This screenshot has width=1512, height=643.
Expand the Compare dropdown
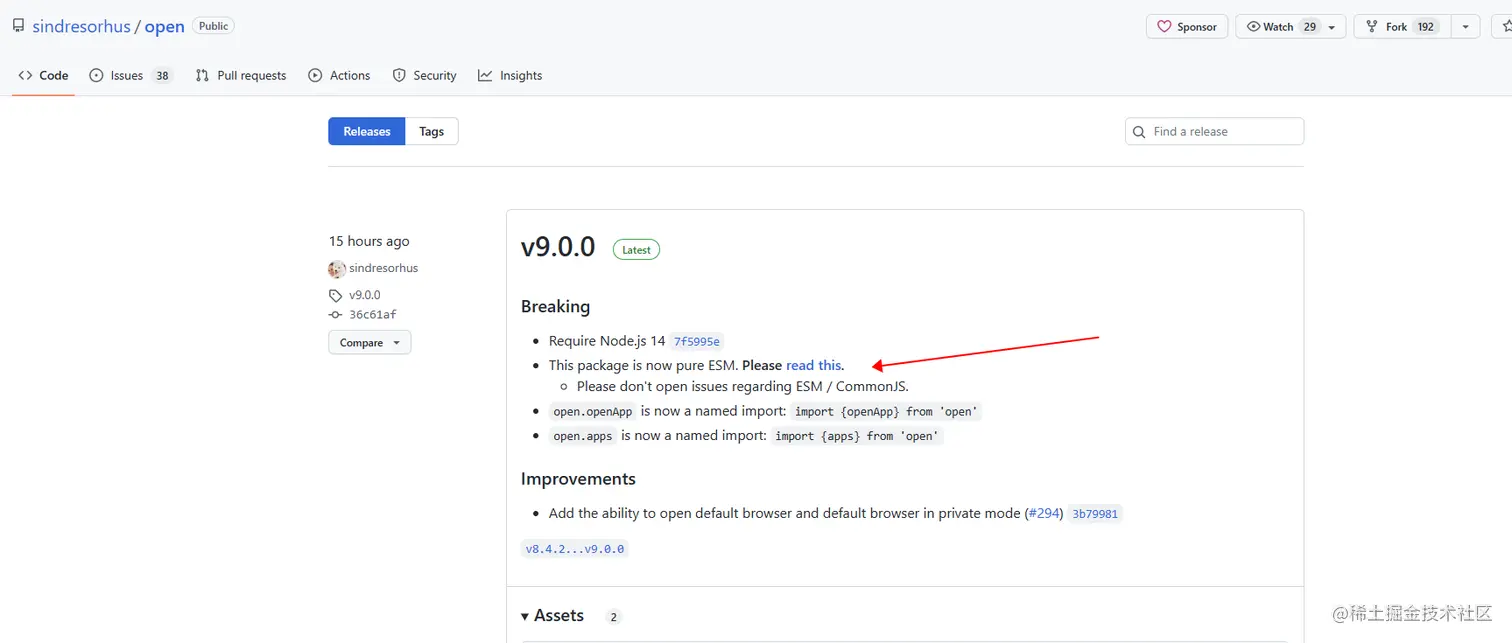click(x=369, y=342)
